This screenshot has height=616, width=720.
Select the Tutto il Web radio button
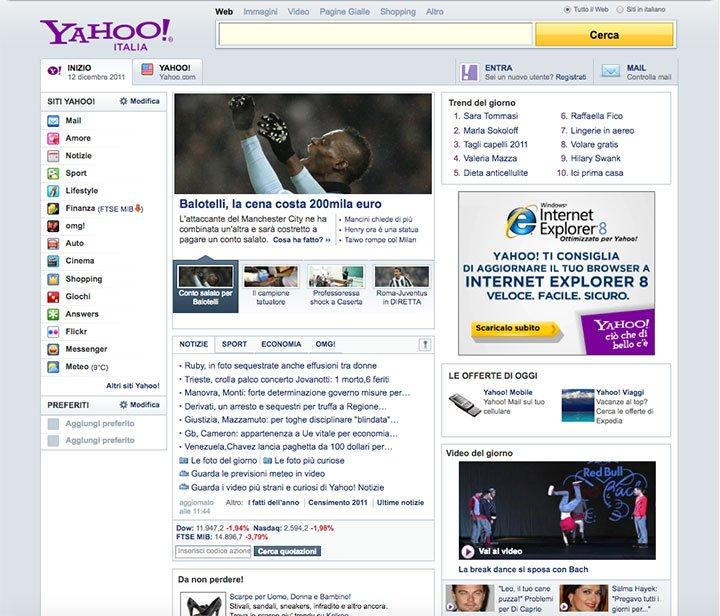pos(567,9)
